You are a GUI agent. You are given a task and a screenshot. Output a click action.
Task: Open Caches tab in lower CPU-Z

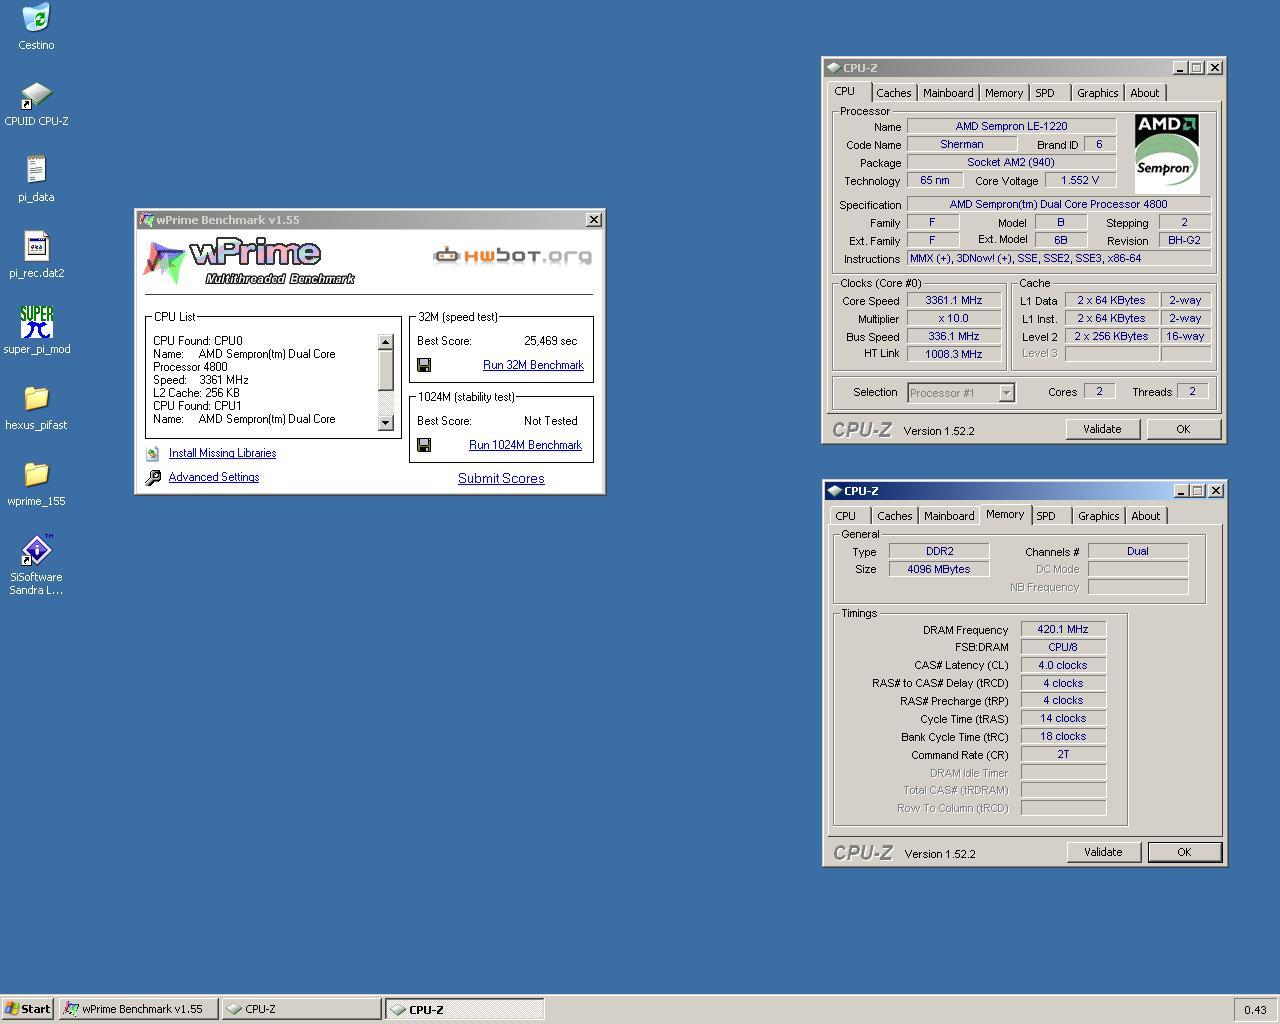click(x=895, y=516)
